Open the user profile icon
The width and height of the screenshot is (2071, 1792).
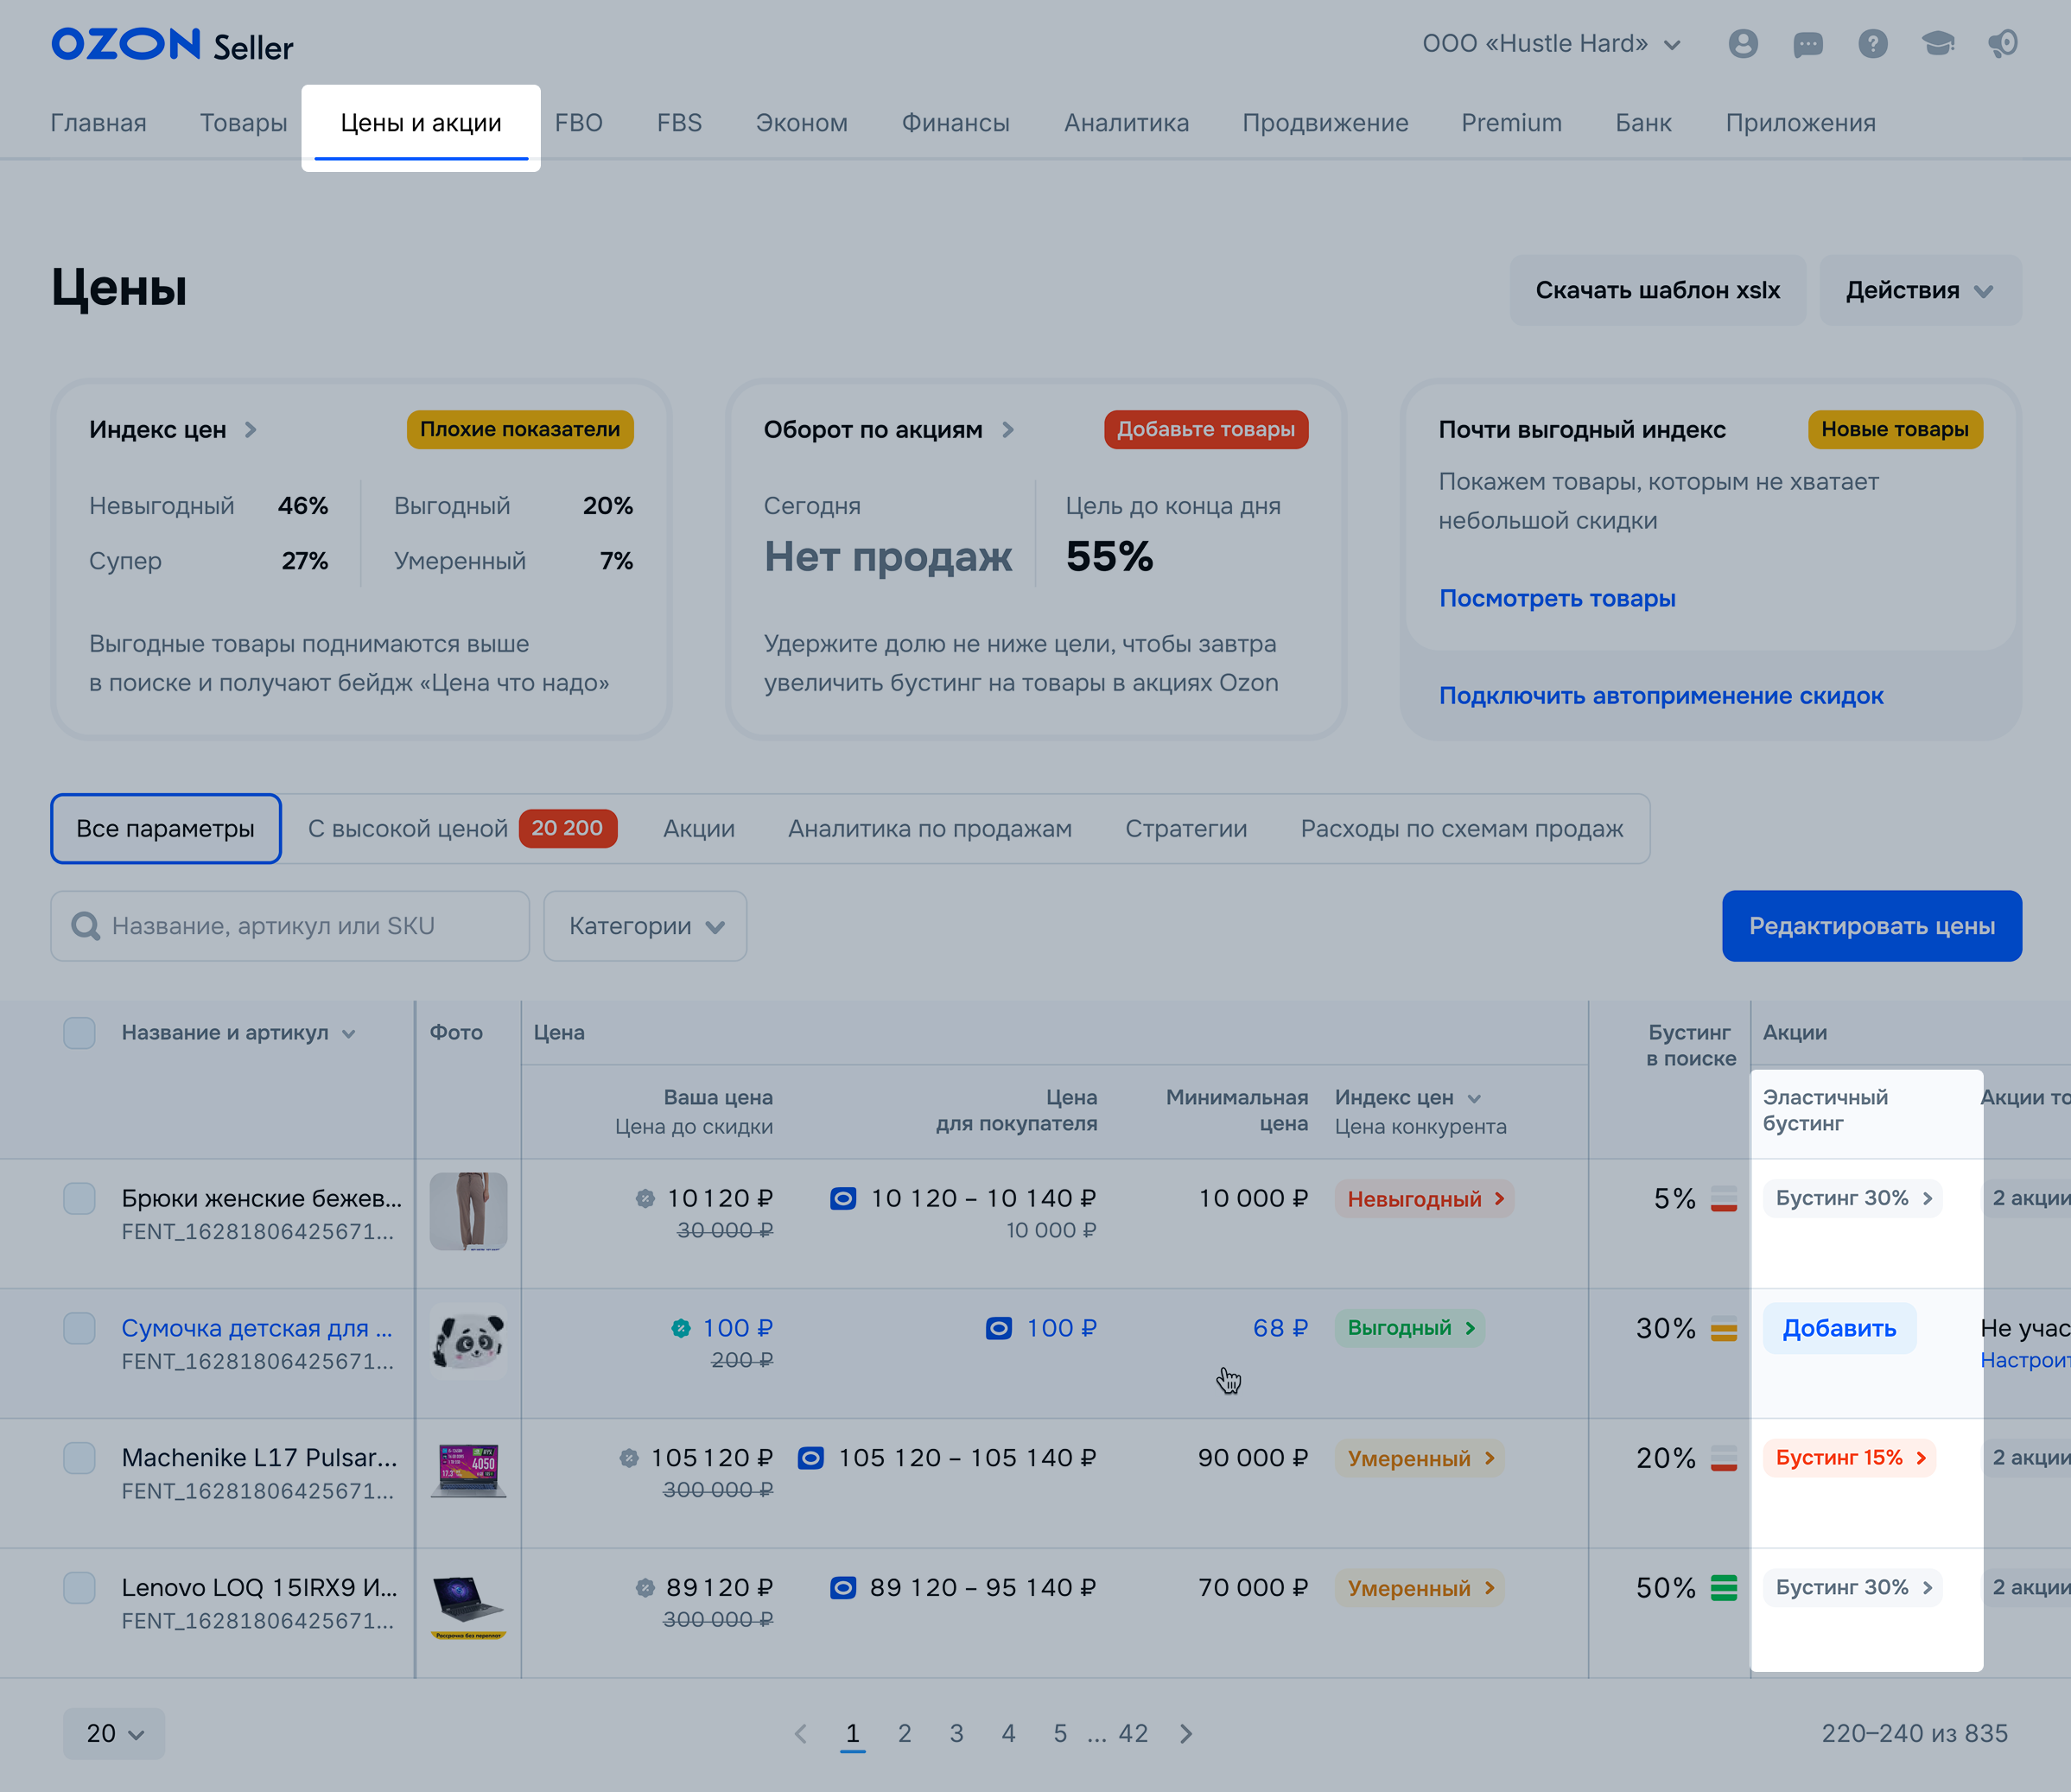pyautogui.click(x=1743, y=44)
